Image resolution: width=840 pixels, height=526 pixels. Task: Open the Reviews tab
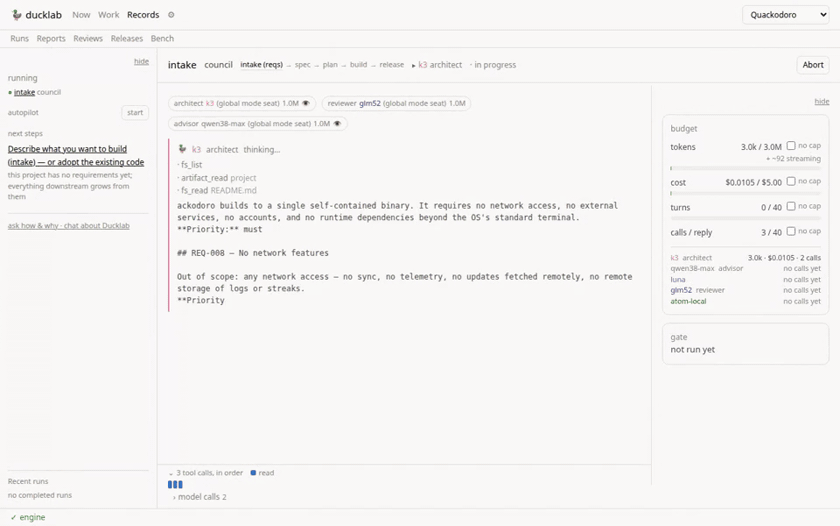pyautogui.click(x=88, y=39)
